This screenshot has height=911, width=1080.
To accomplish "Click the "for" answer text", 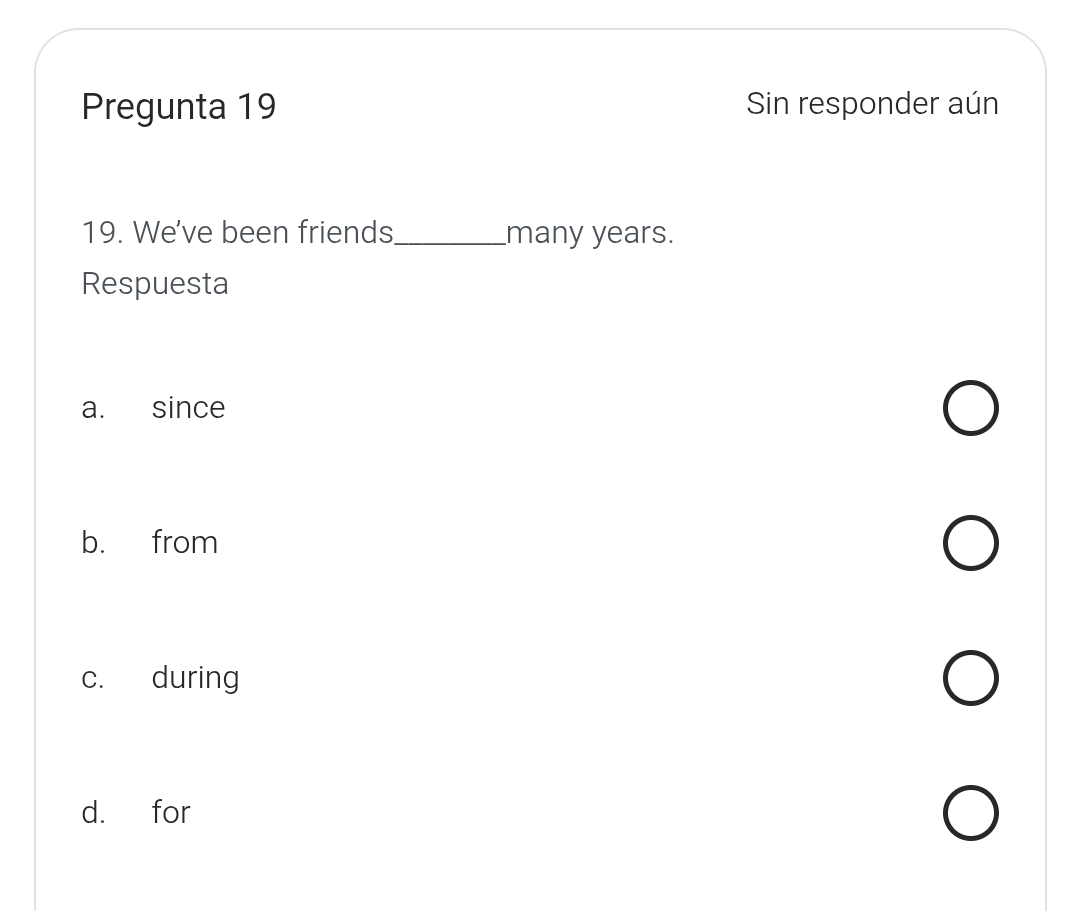I will (171, 813).
